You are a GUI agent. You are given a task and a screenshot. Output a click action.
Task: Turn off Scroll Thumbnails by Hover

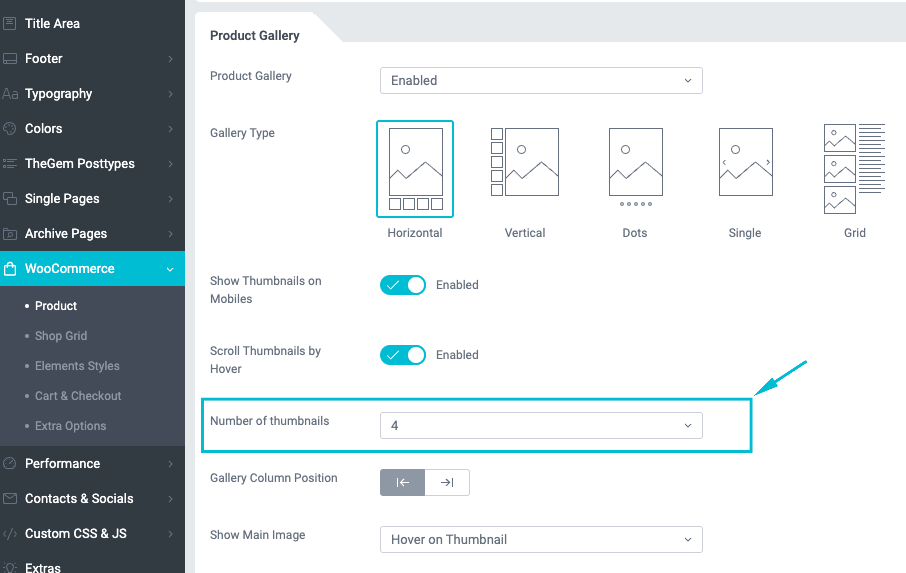pyautogui.click(x=403, y=355)
